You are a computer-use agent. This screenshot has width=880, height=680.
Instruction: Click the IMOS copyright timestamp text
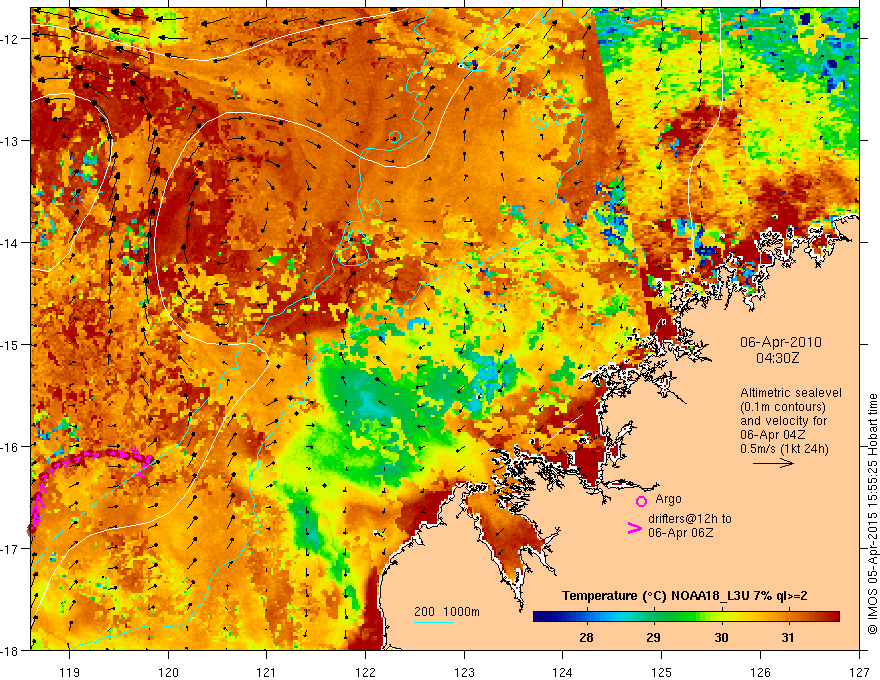click(872, 515)
